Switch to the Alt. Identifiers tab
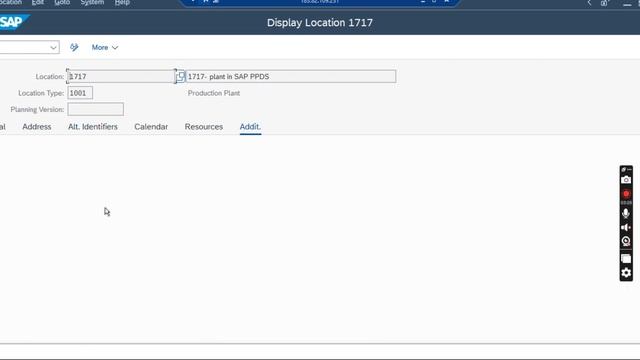This screenshot has width=640, height=360. 93,127
